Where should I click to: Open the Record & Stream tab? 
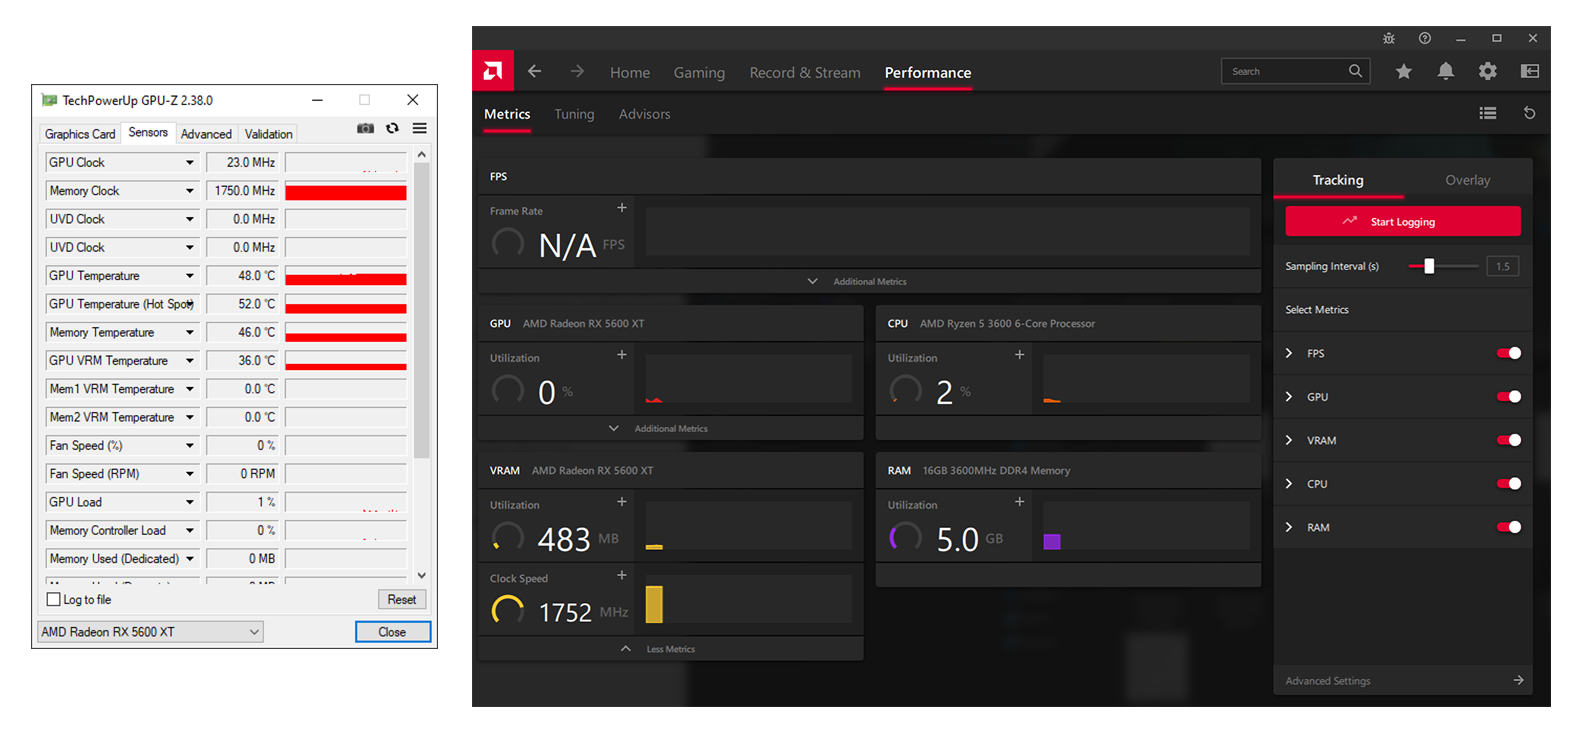click(x=805, y=73)
